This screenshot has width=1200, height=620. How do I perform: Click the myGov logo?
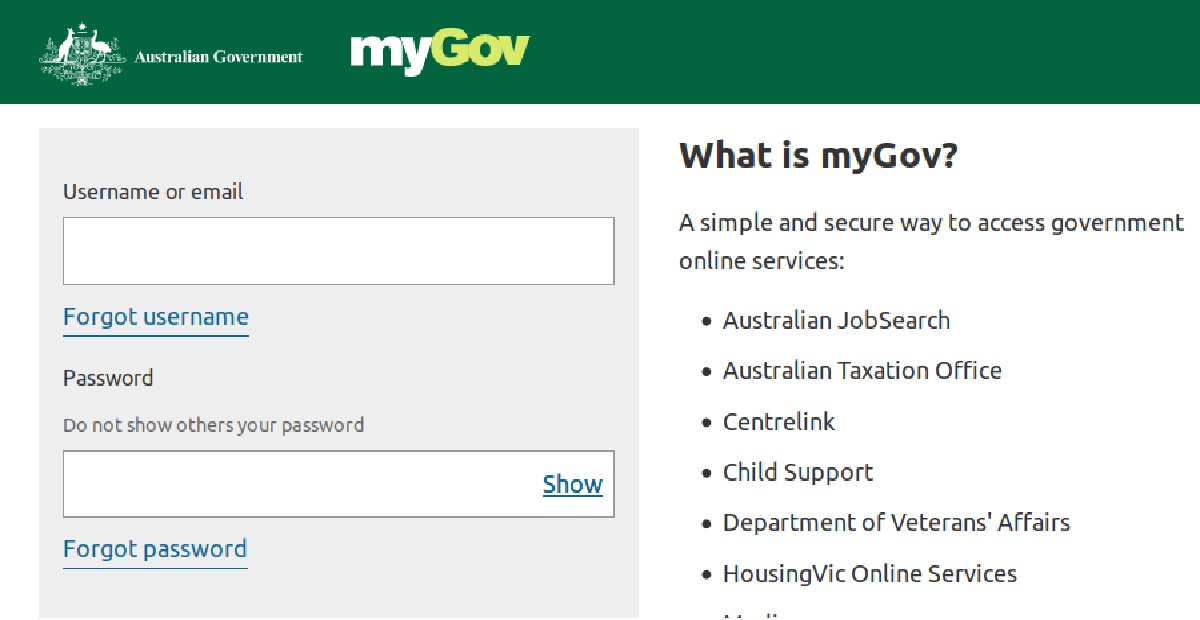point(440,52)
